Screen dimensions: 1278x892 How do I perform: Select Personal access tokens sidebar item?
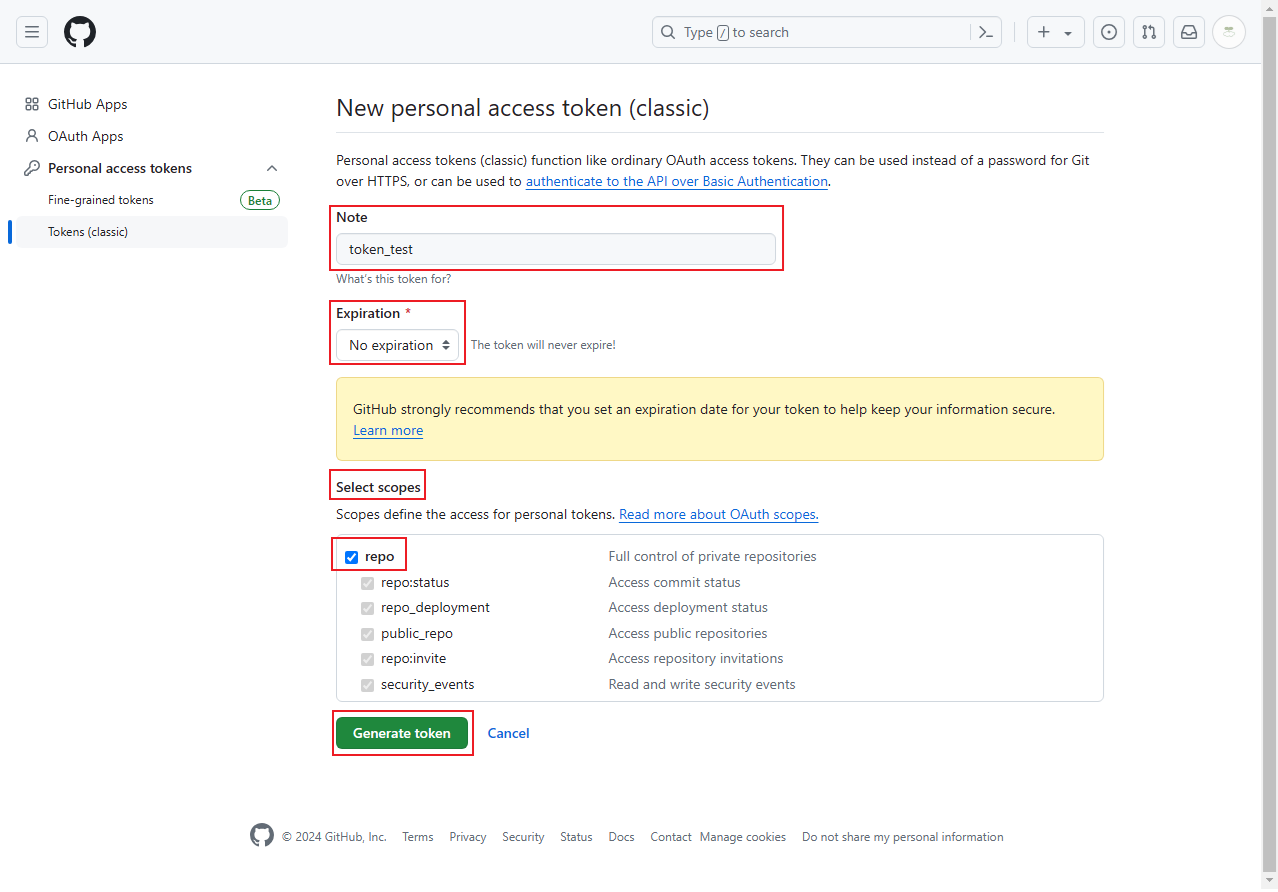(152, 168)
